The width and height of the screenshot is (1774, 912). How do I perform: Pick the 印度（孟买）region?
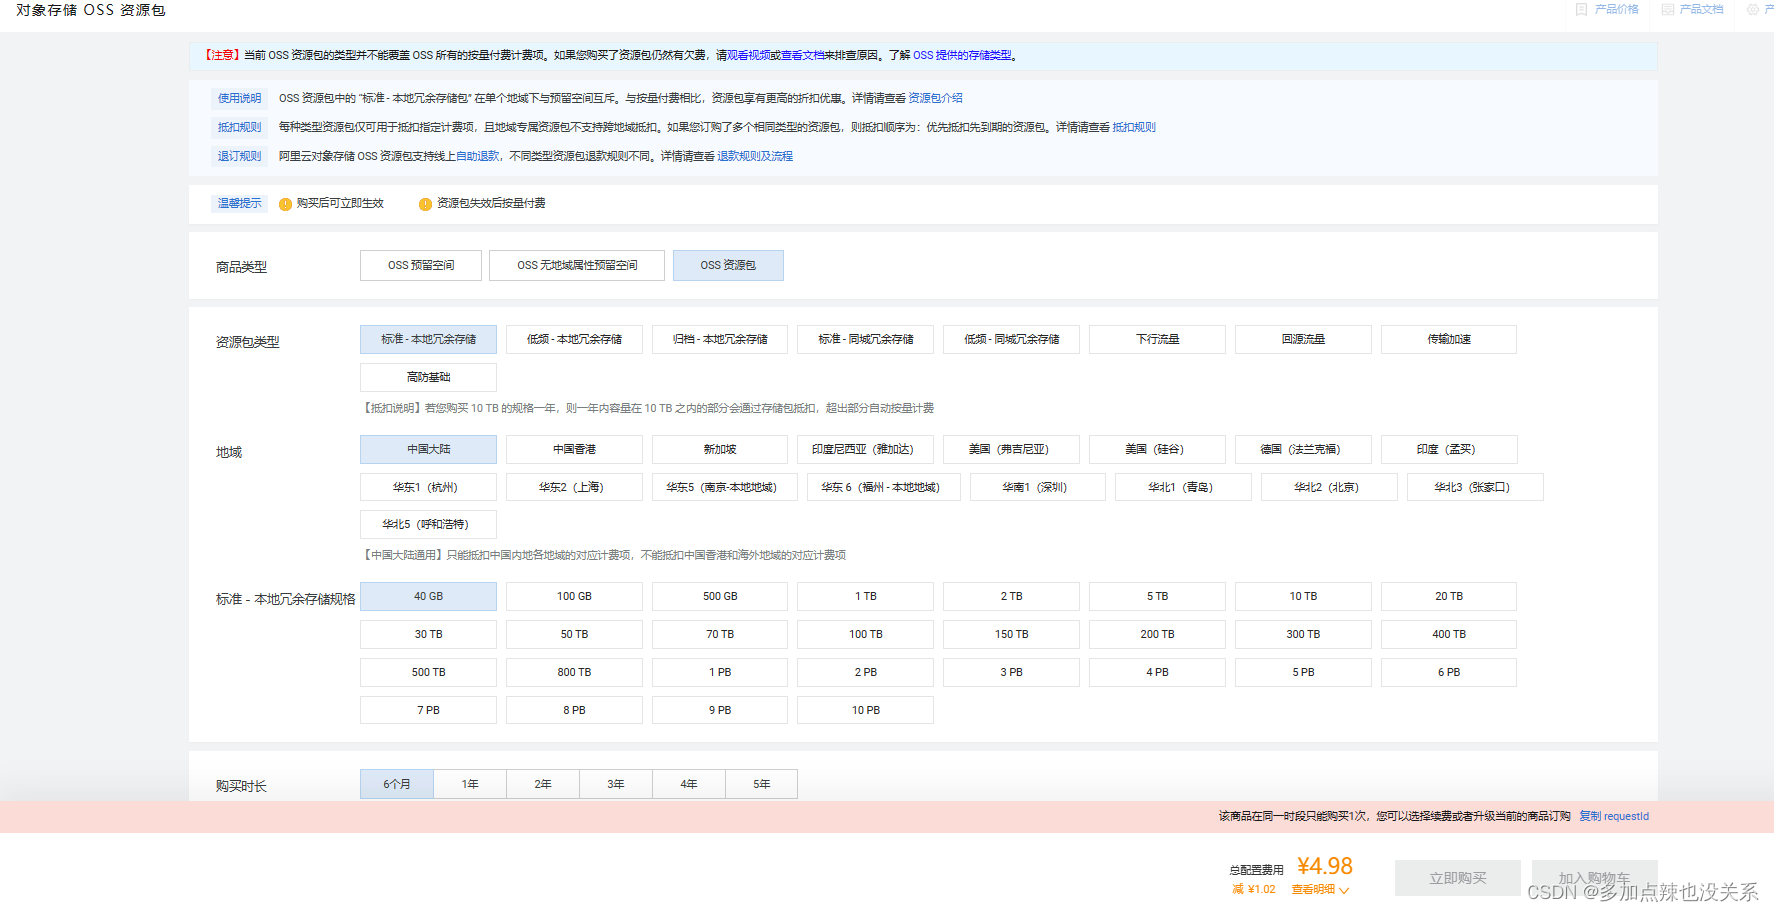point(1449,449)
